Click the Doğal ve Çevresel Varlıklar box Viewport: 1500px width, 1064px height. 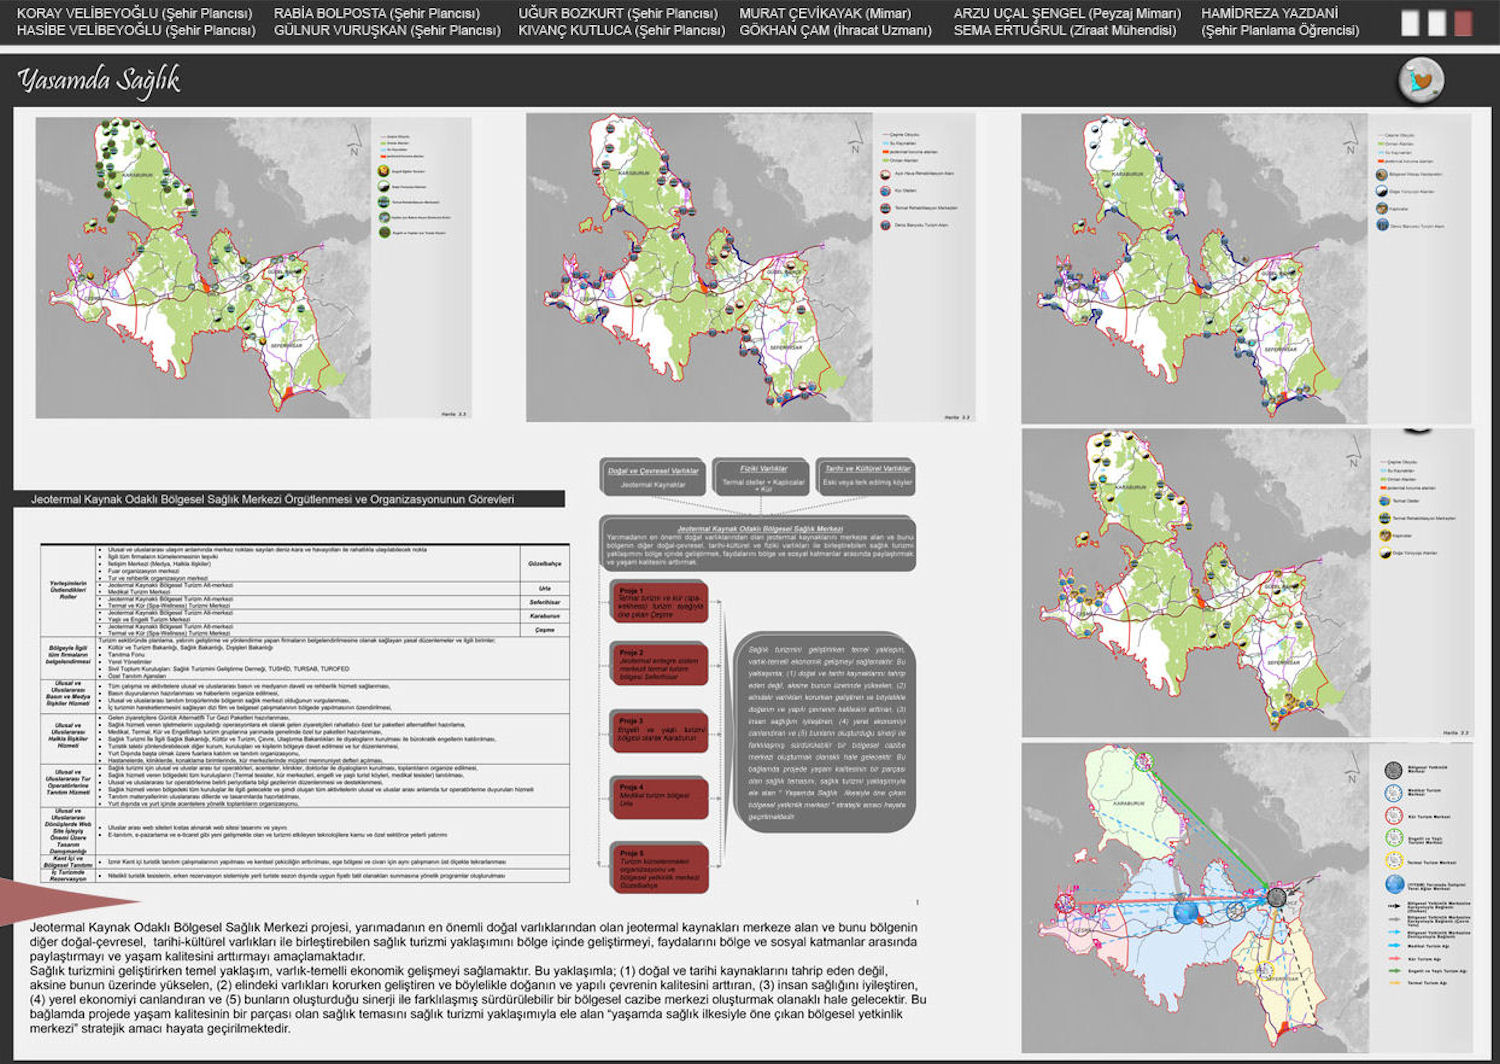tap(653, 476)
